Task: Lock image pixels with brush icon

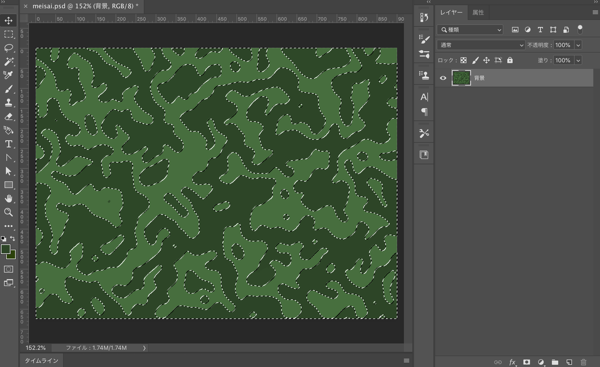Action: point(475,60)
